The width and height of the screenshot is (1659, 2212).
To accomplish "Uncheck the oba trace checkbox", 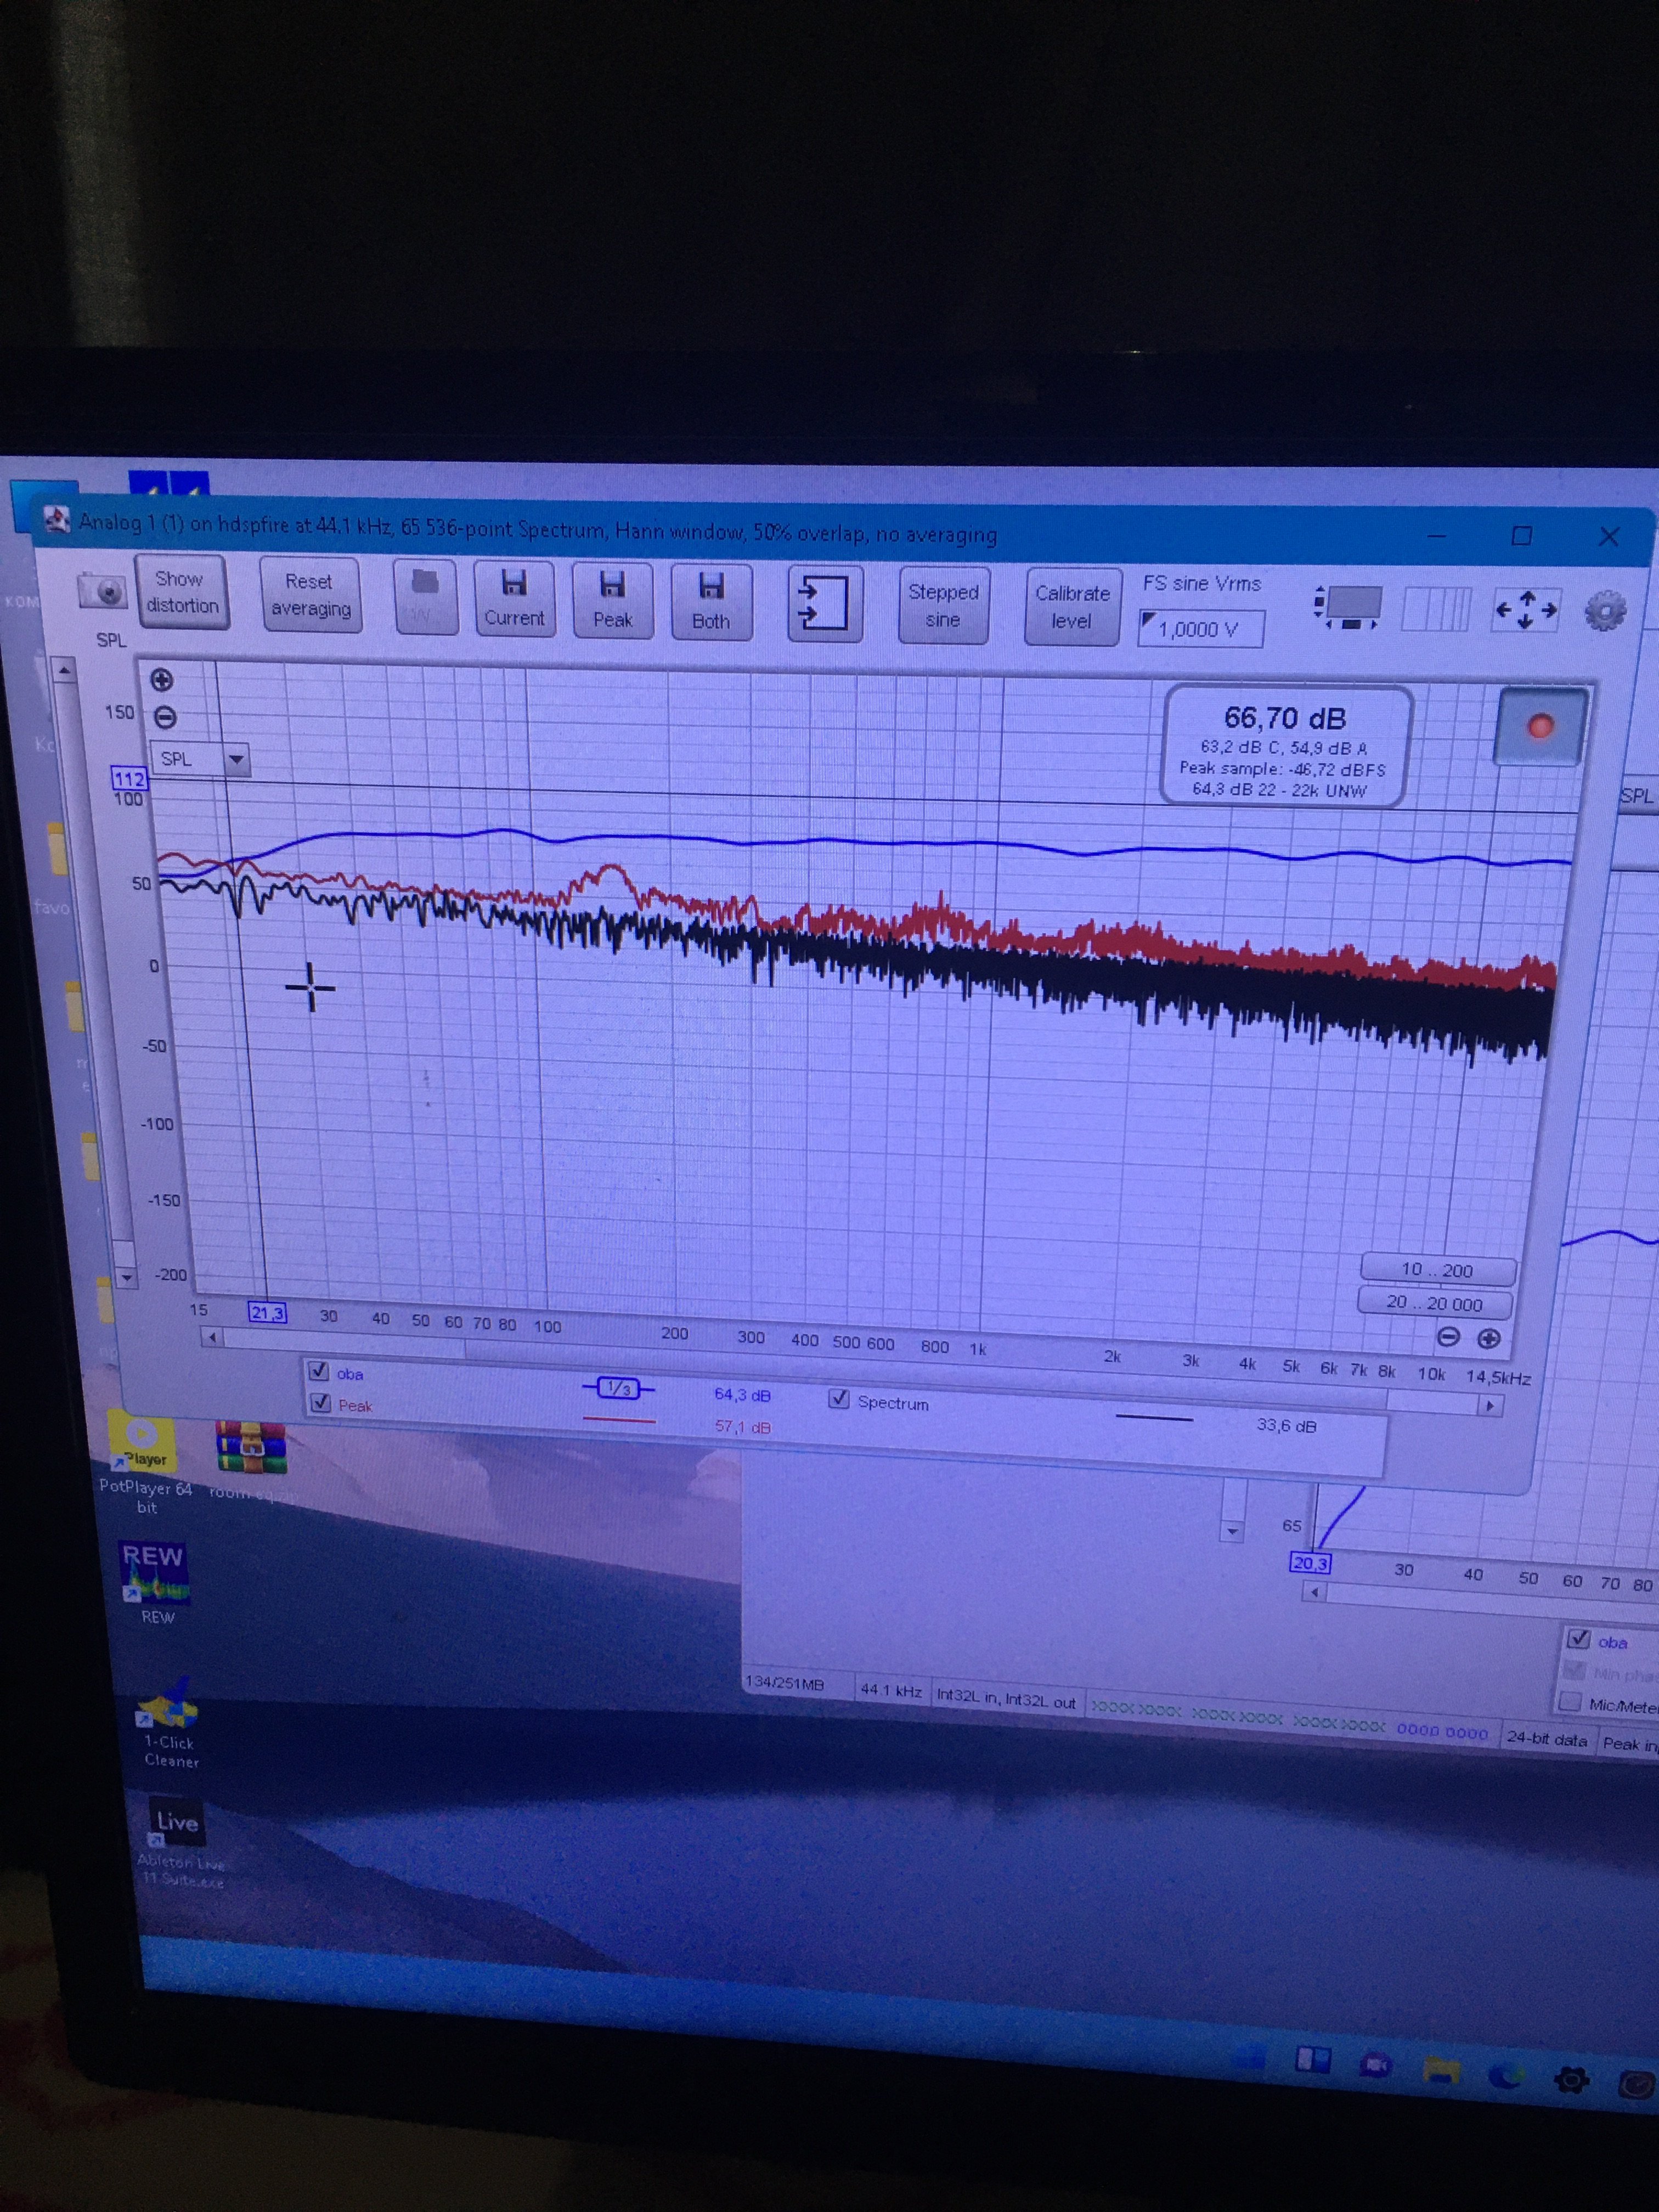I will pos(319,1371).
